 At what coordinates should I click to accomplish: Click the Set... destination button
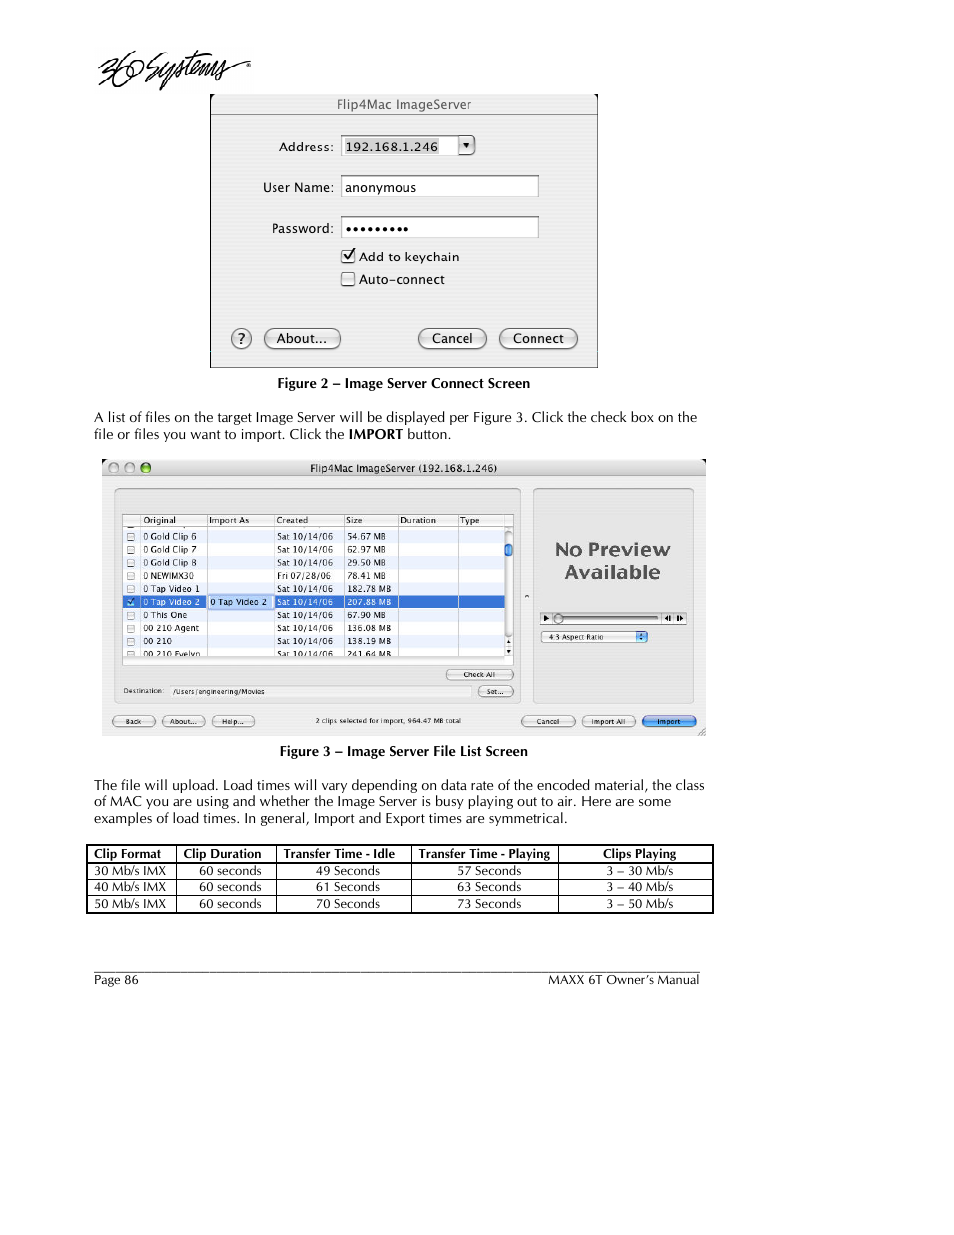[x=495, y=692]
